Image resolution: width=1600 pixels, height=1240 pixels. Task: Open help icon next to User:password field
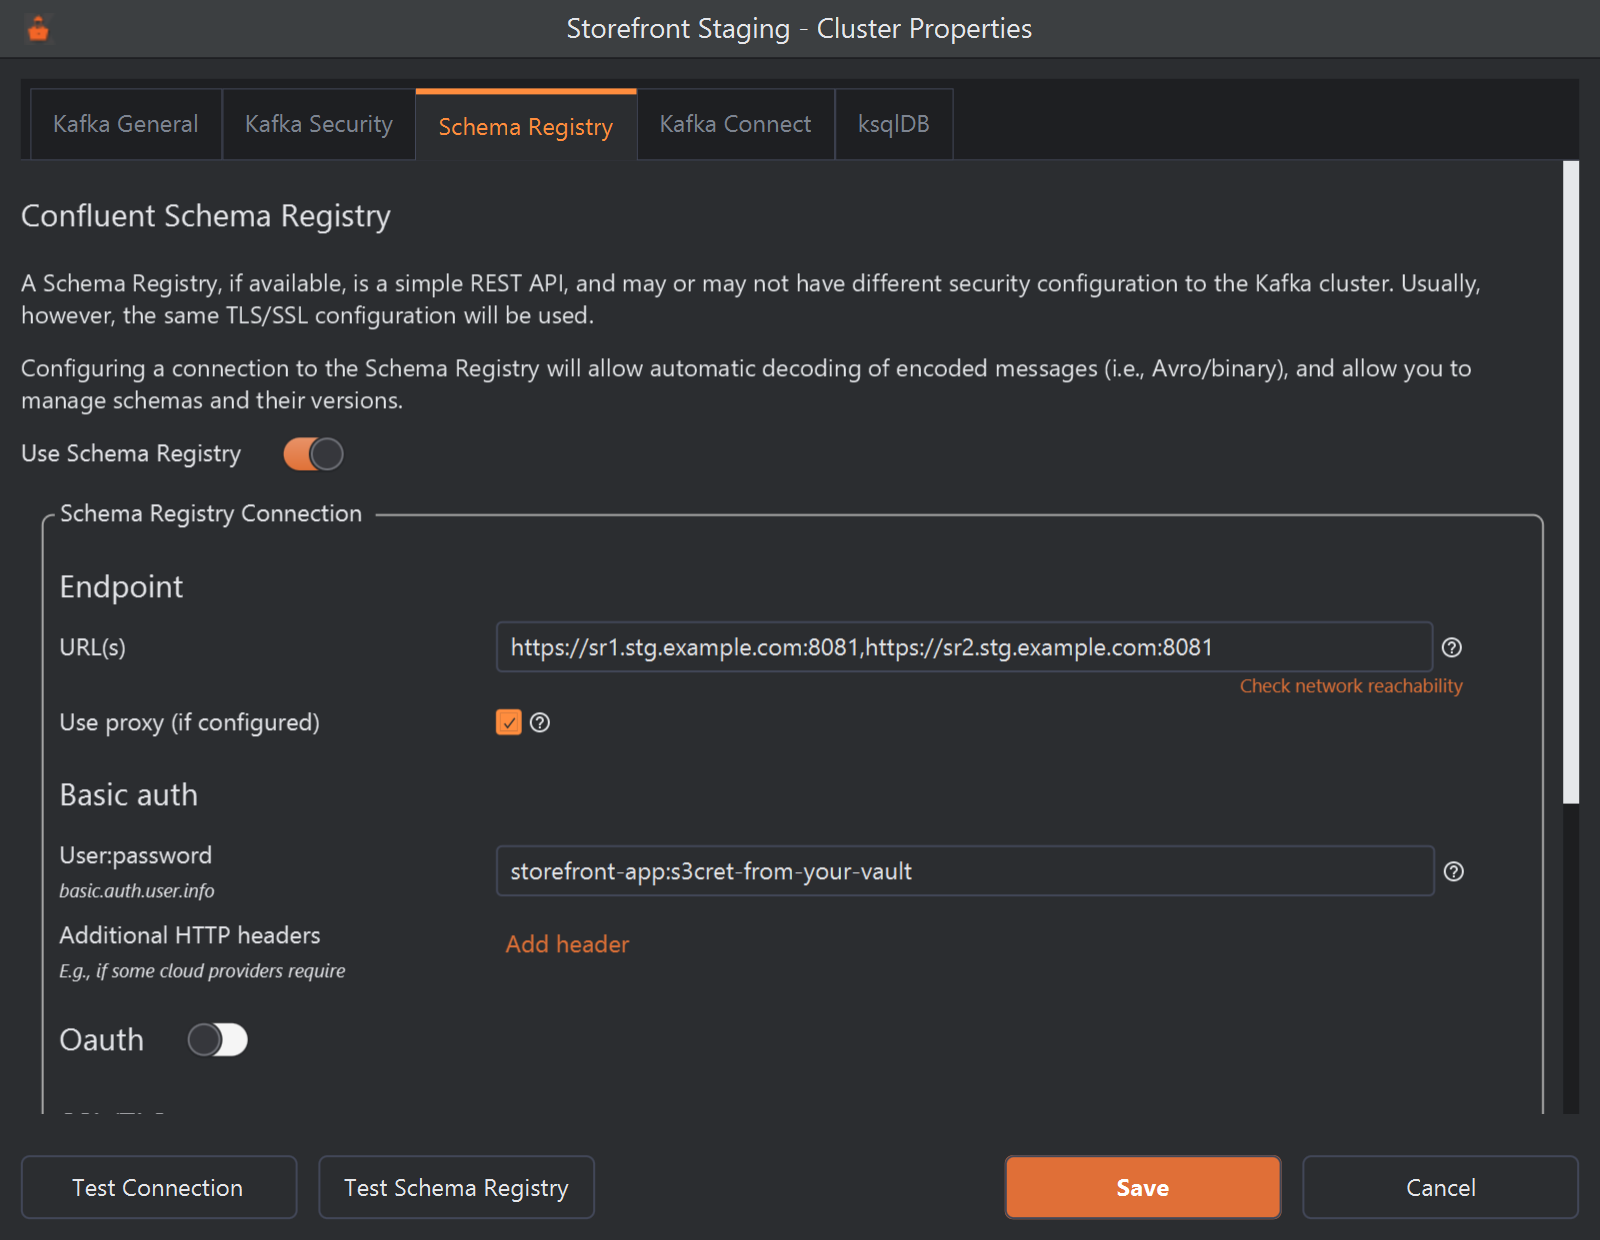click(1454, 872)
